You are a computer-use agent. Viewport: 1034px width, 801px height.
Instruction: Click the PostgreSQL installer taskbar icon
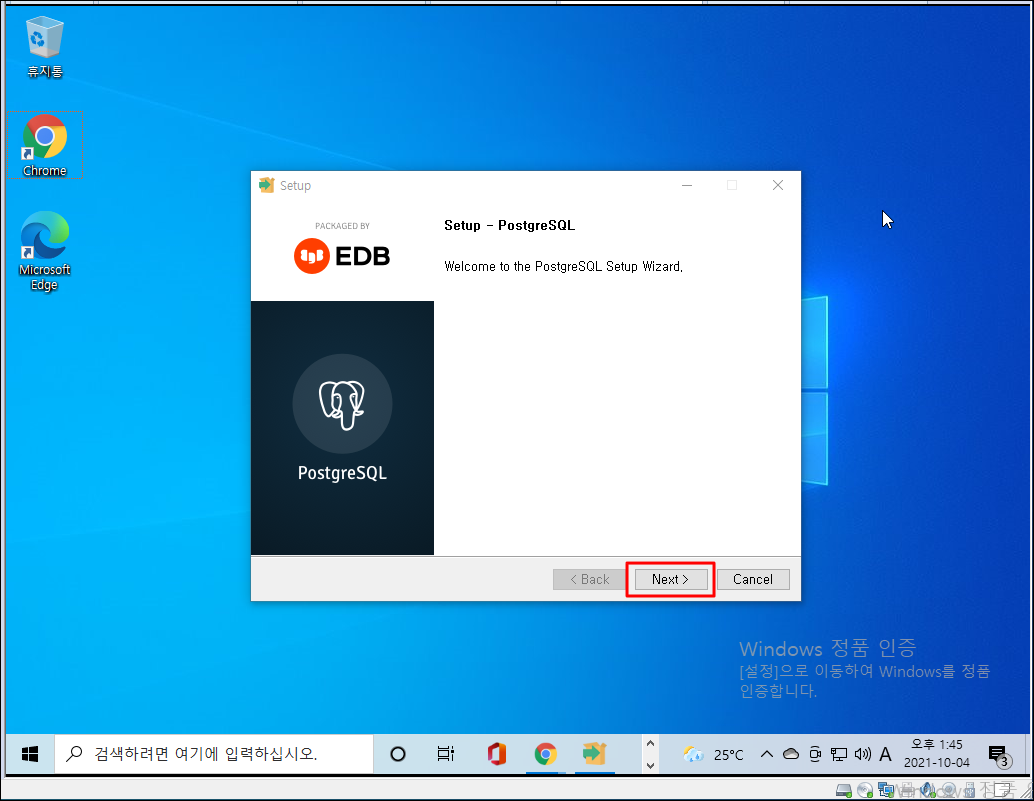594,754
